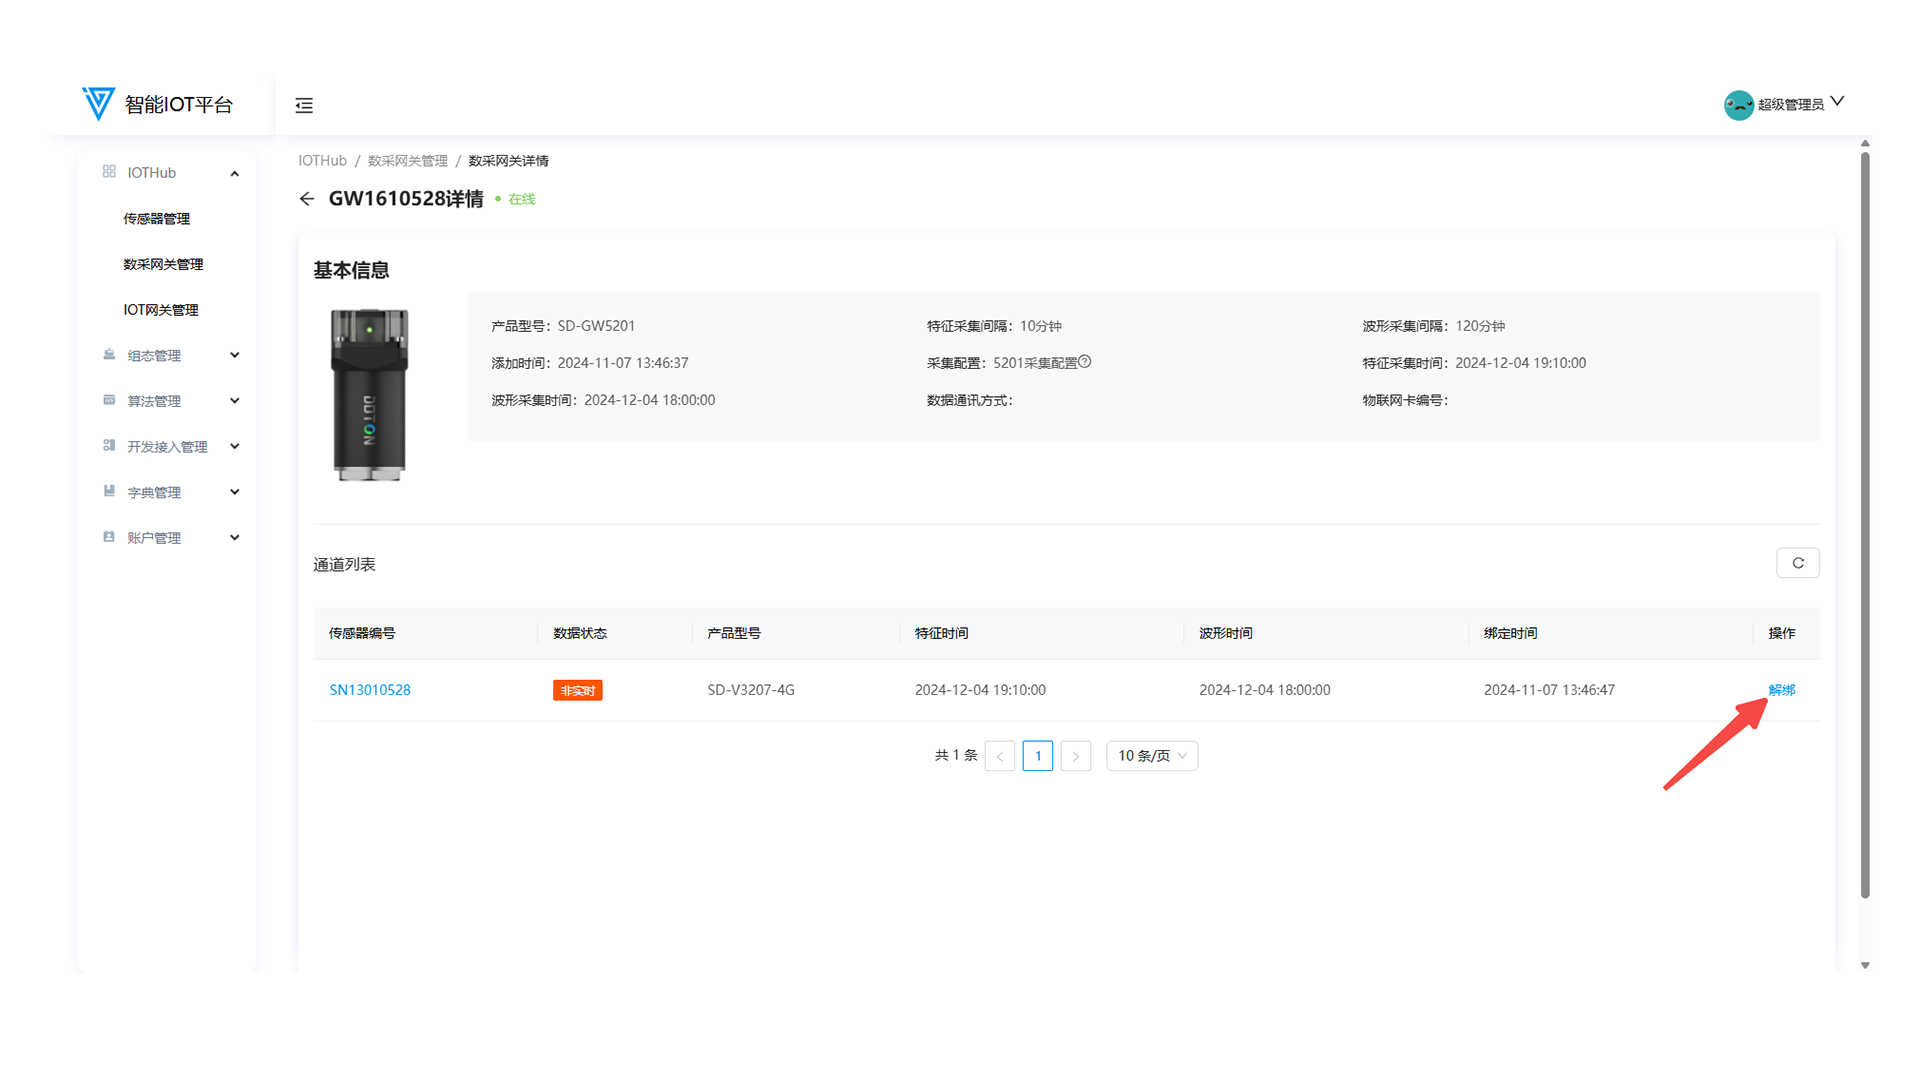Open 数采网关管理 in the sidebar
Viewport: 1920px width, 1080px height.
tap(163, 264)
